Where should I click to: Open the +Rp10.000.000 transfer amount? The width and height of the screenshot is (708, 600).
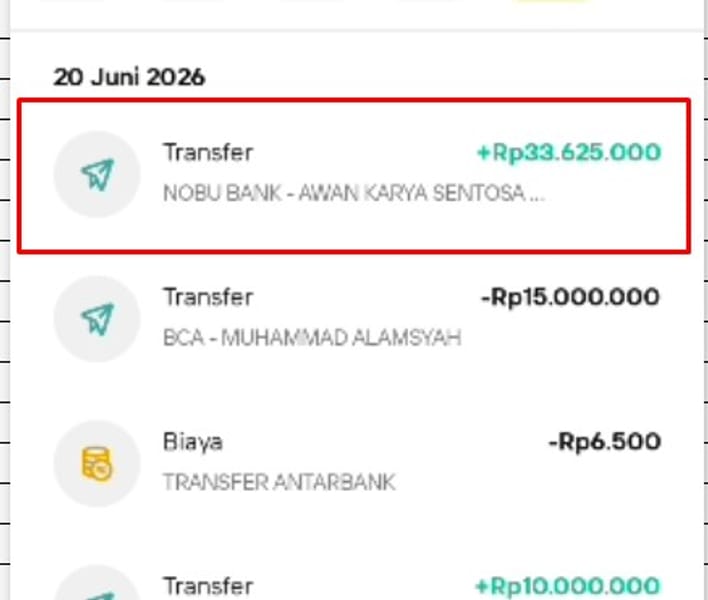(x=568, y=586)
